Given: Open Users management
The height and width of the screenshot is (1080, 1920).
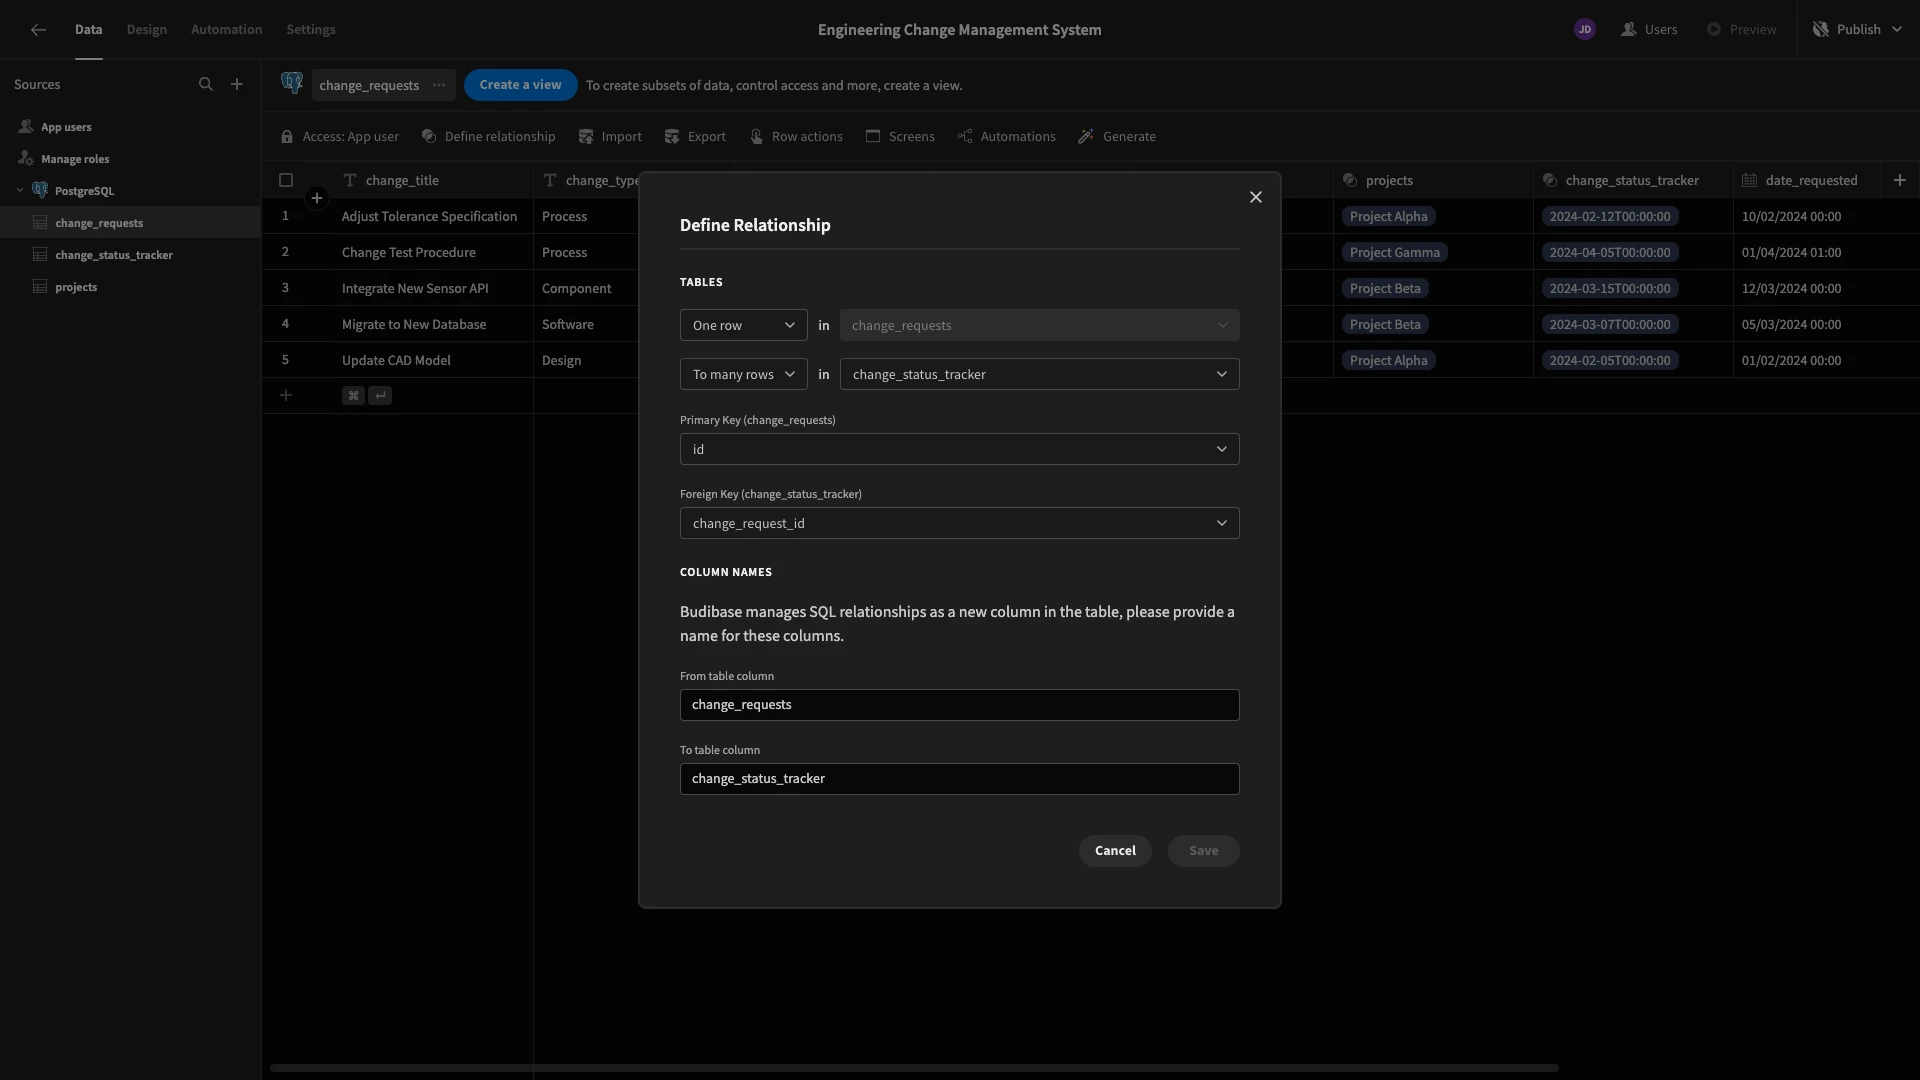Looking at the screenshot, I should 1649,30.
